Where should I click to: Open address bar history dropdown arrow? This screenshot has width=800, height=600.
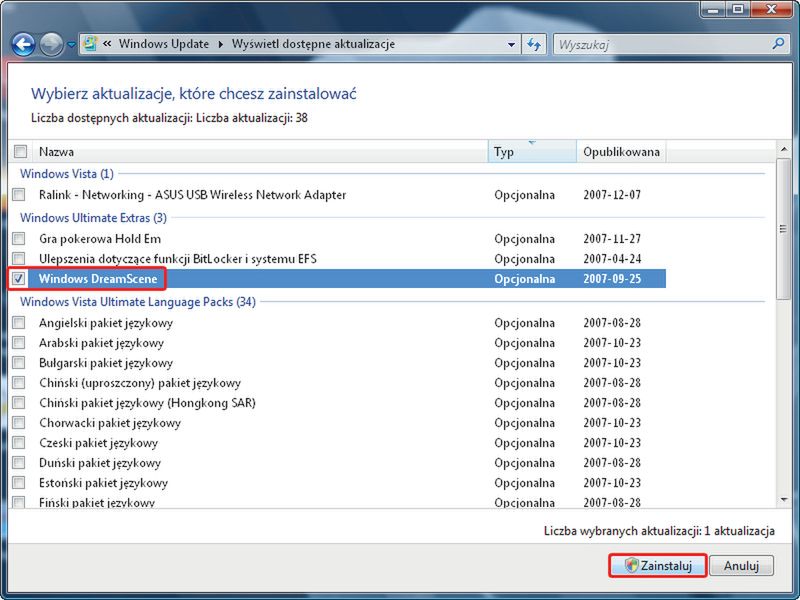[511, 45]
